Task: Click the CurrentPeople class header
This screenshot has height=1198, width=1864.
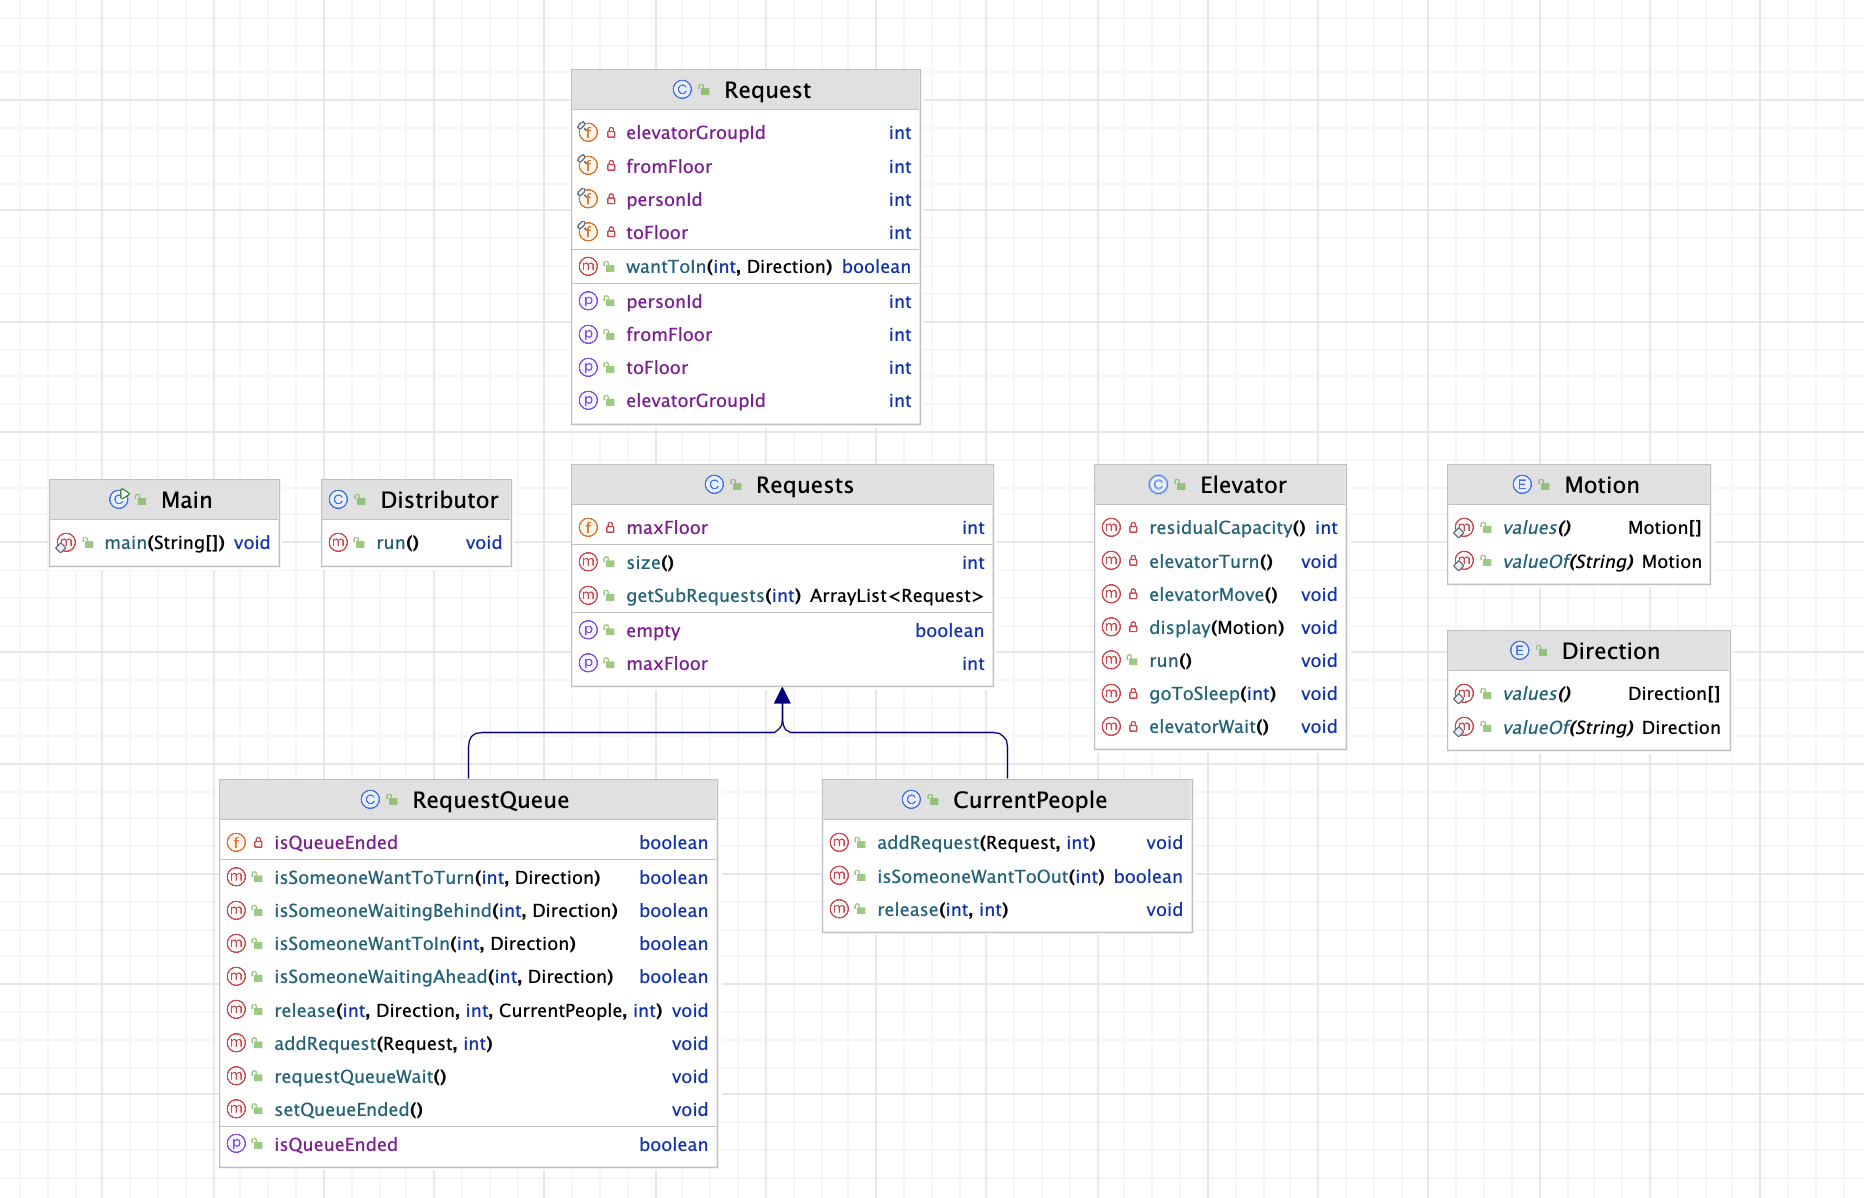Action: 1007,800
